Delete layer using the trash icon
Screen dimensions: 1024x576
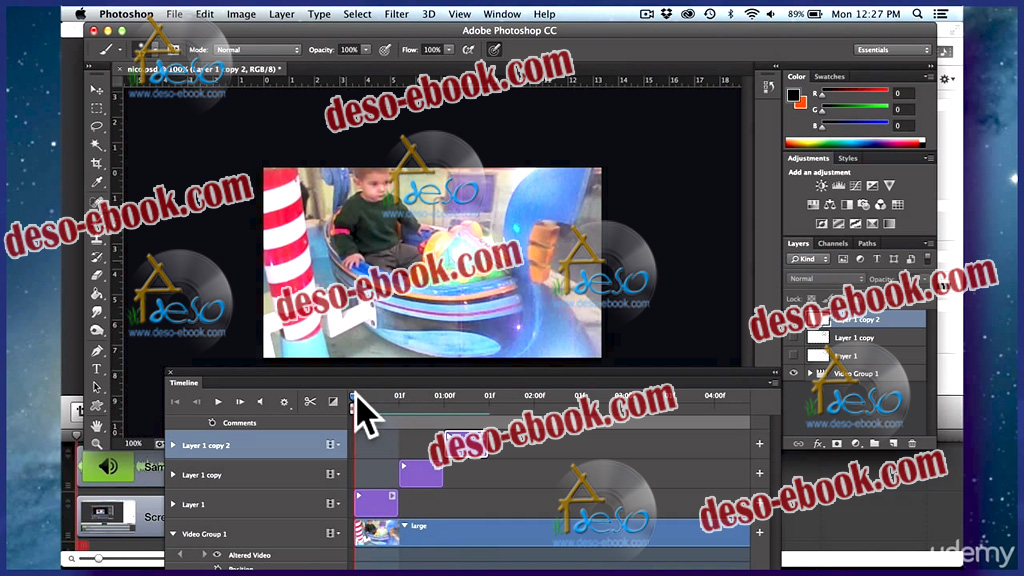[x=911, y=443]
